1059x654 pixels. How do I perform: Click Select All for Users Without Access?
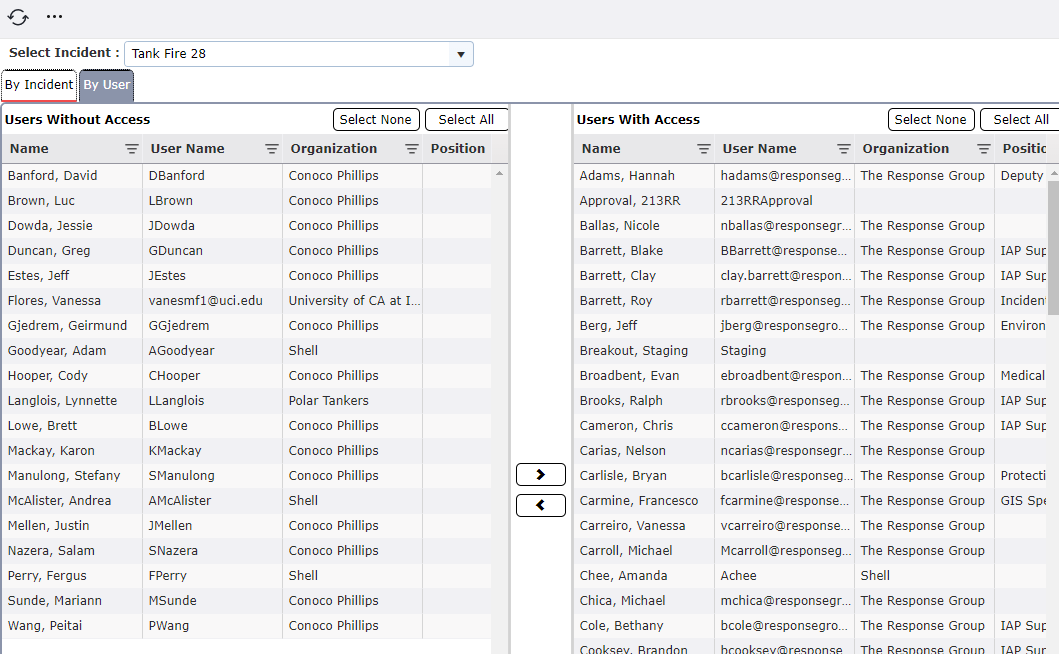tap(466, 119)
